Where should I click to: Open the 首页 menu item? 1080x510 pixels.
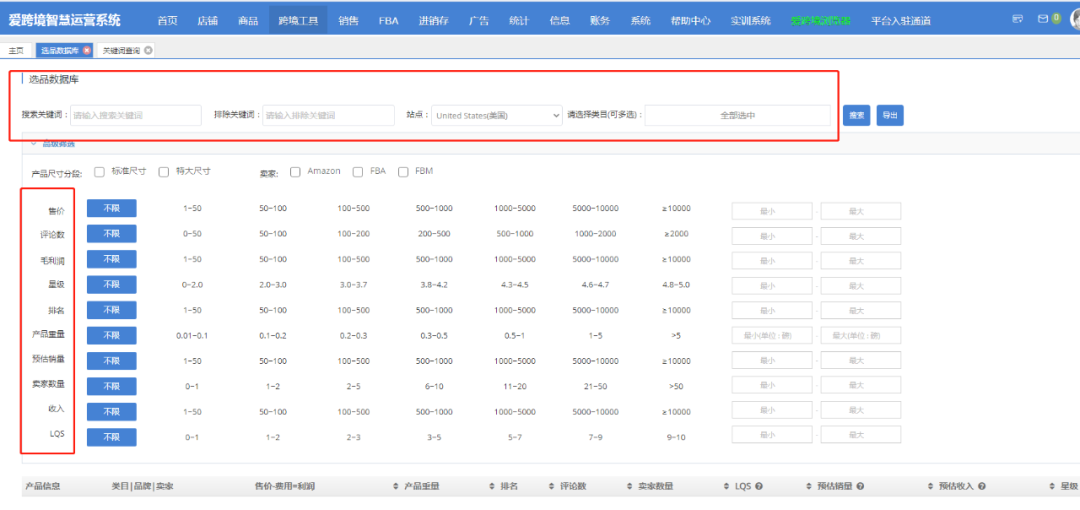point(167,21)
